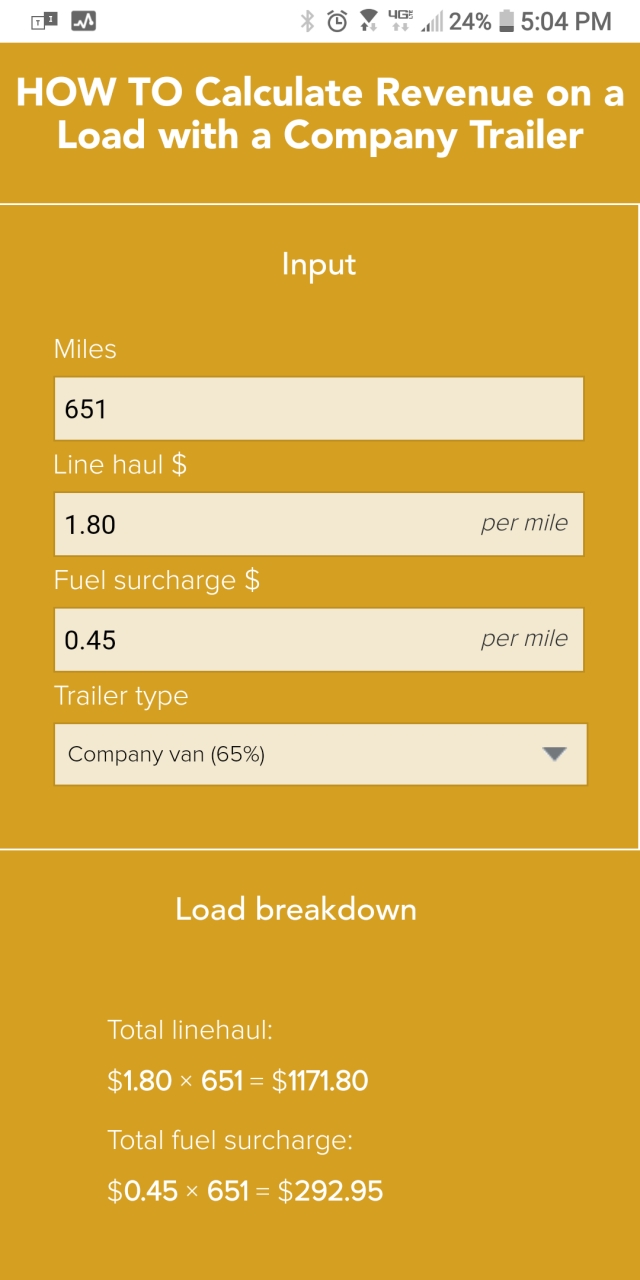Tap the Bluetooth icon in status bar
This screenshot has width=640, height=1280.
[308, 21]
